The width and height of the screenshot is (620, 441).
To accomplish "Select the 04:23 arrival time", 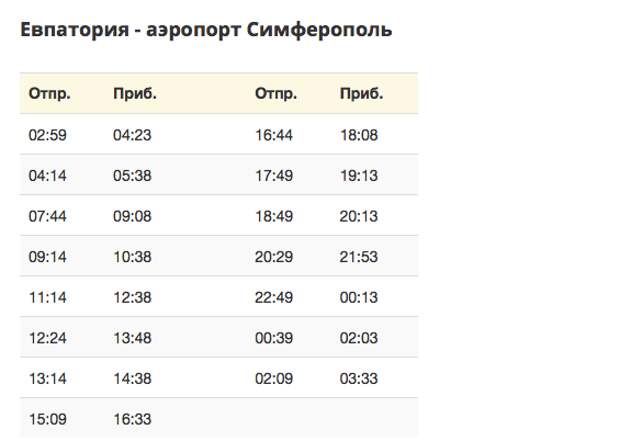I will tap(132, 134).
